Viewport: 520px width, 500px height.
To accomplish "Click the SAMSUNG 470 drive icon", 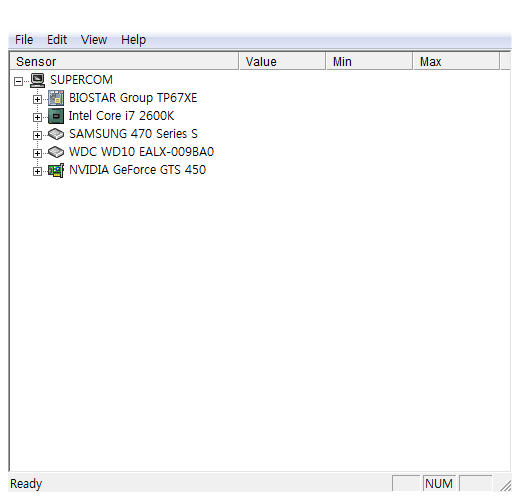I will (x=56, y=134).
